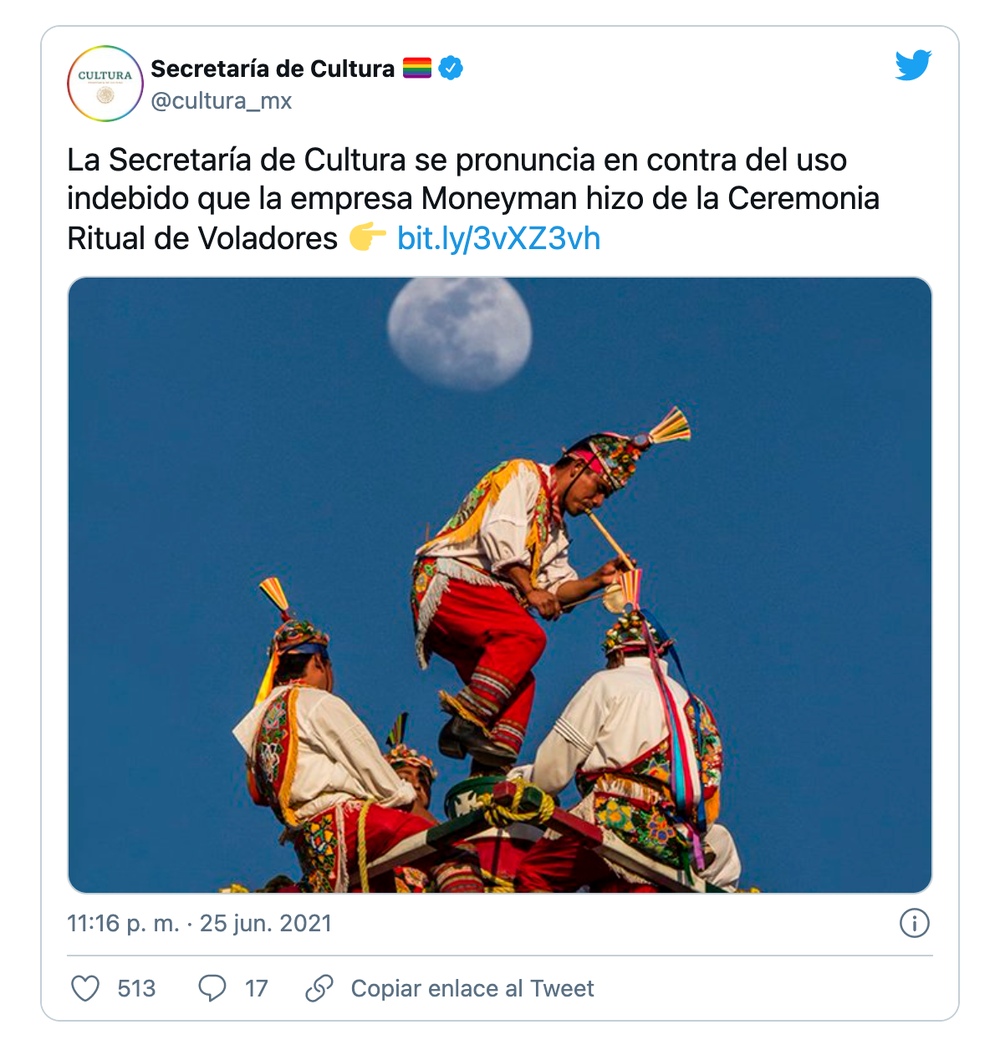
Task: Open the Secretaría de Cultura profile avatar
Action: (105, 84)
